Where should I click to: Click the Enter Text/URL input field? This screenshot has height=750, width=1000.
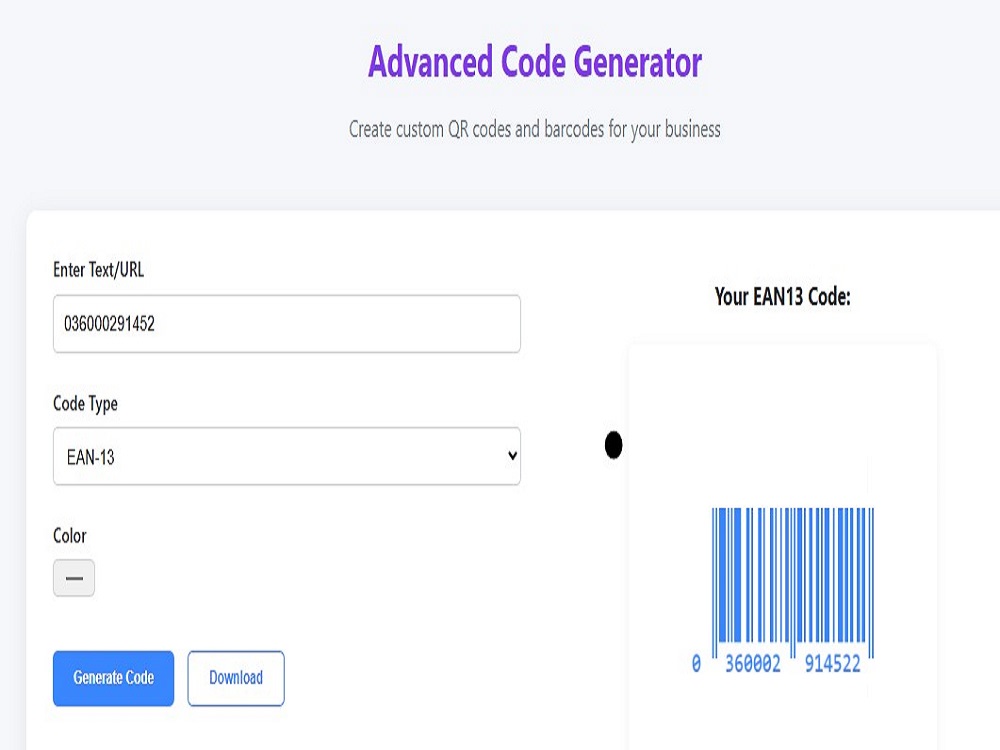coord(286,323)
